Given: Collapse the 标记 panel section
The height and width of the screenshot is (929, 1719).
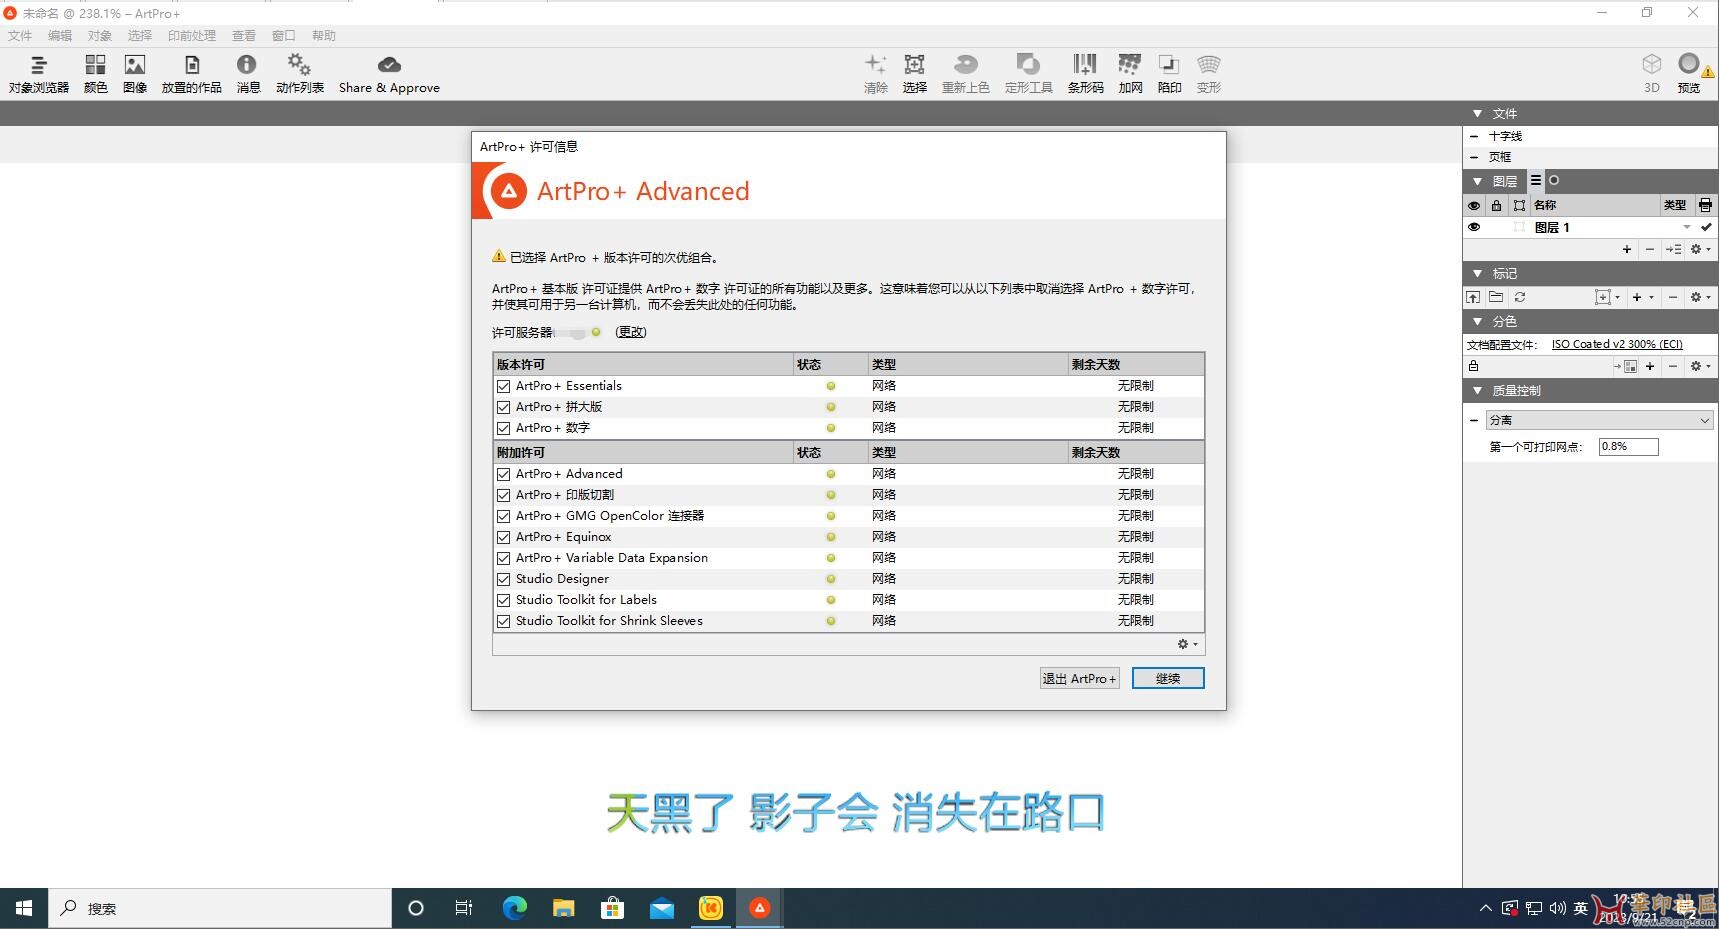Looking at the screenshot, I should (x=1477, y=273).
